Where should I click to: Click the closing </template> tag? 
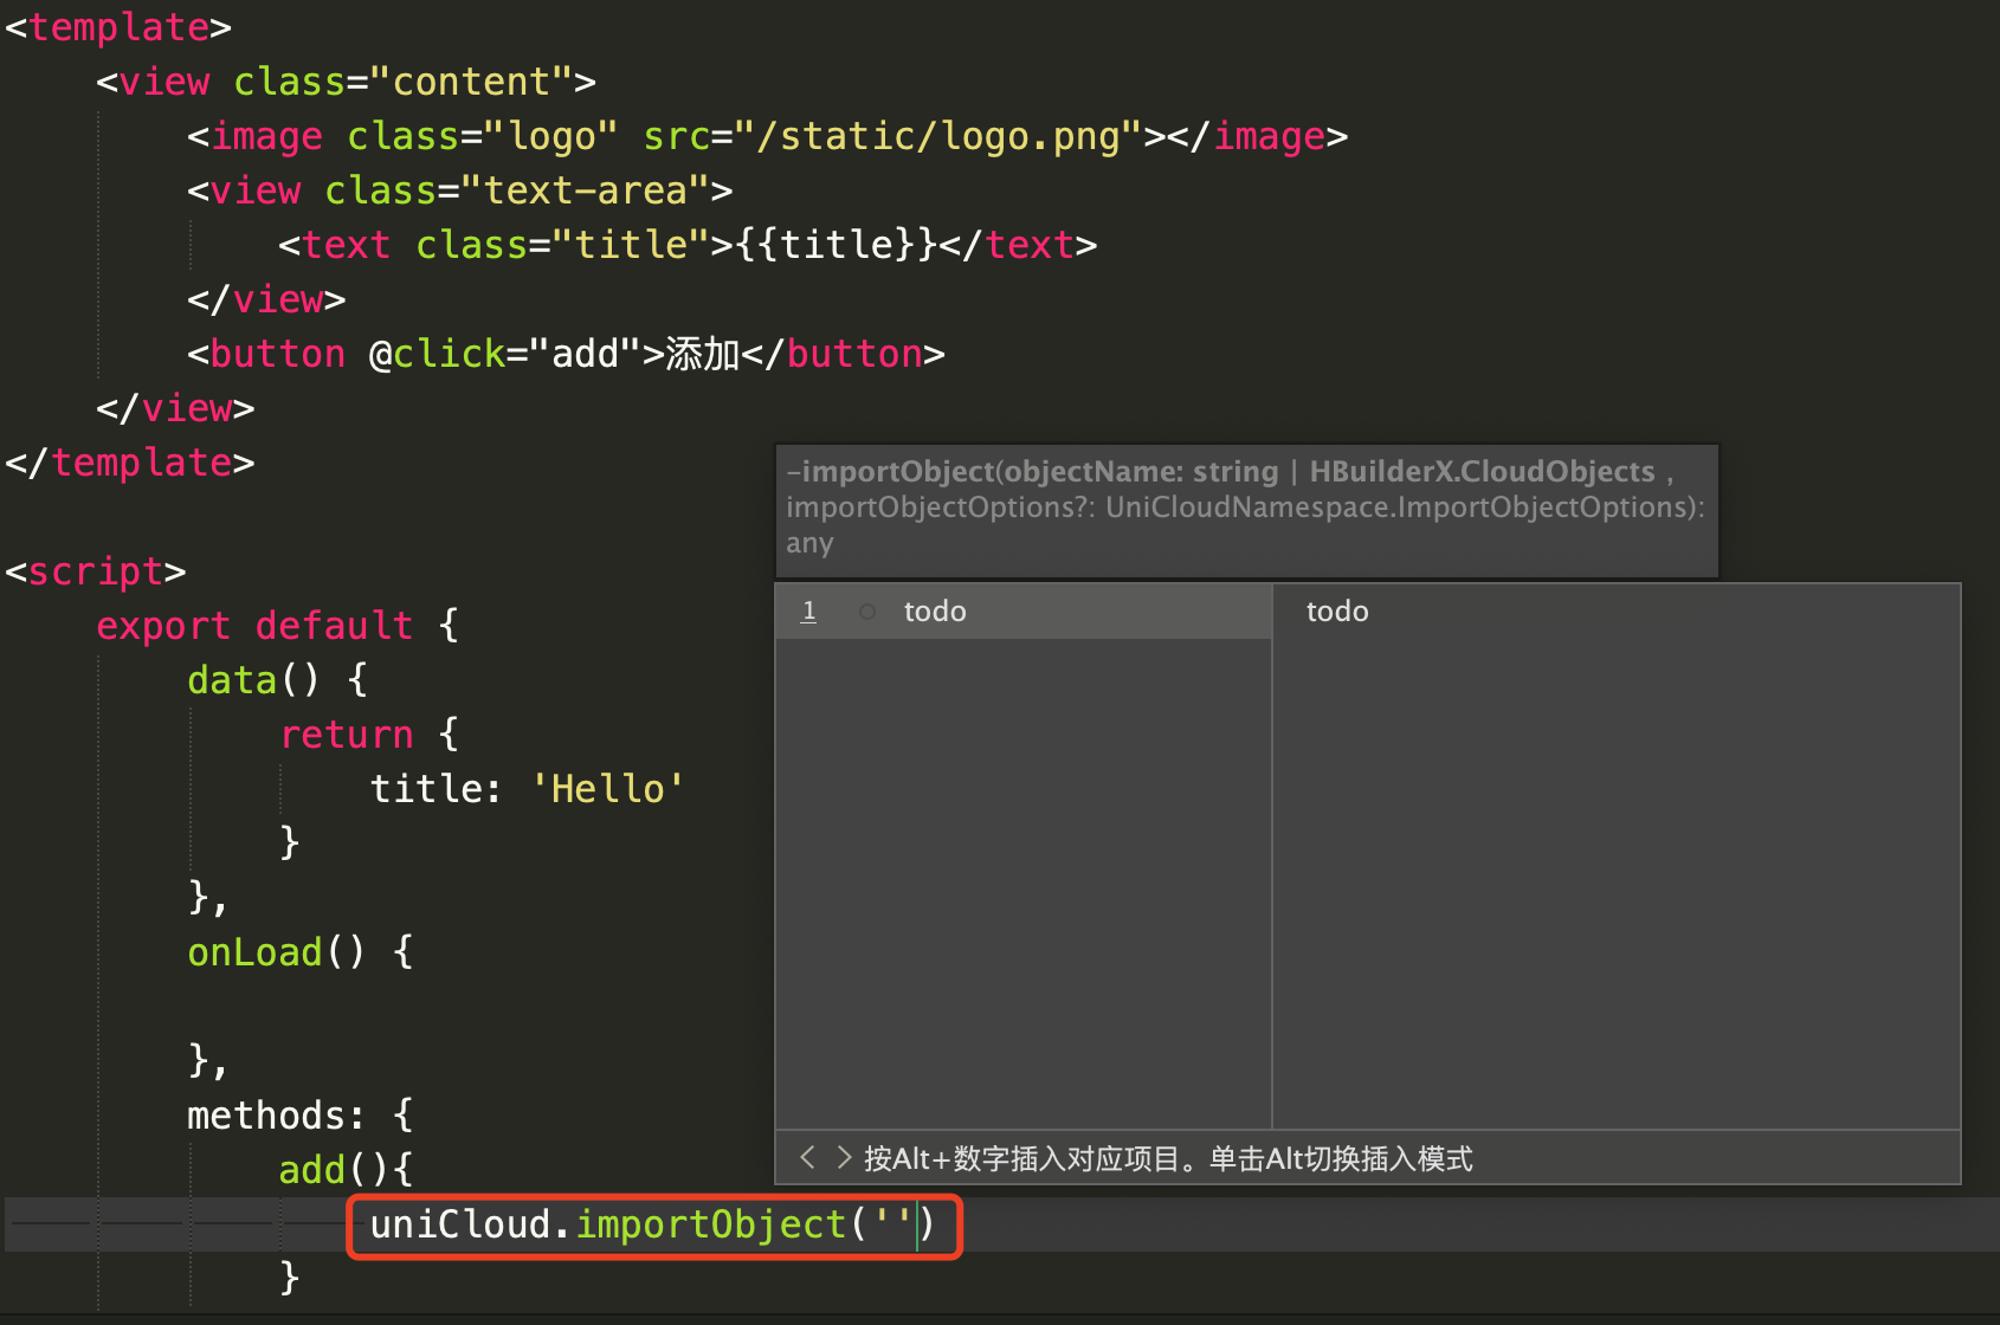130,463
